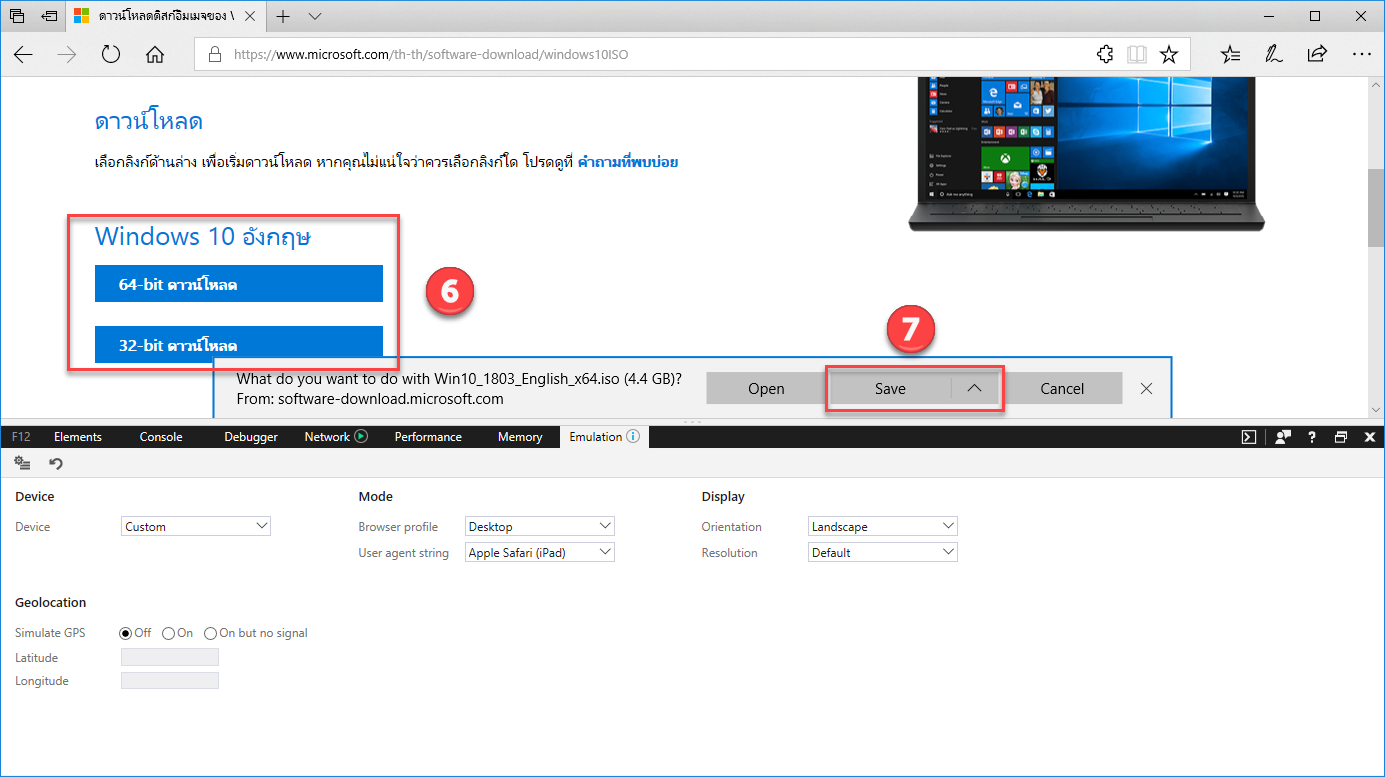Toggle the DevTools console panel icon
The image size is (1385, 777).
tap(1249, 437)
